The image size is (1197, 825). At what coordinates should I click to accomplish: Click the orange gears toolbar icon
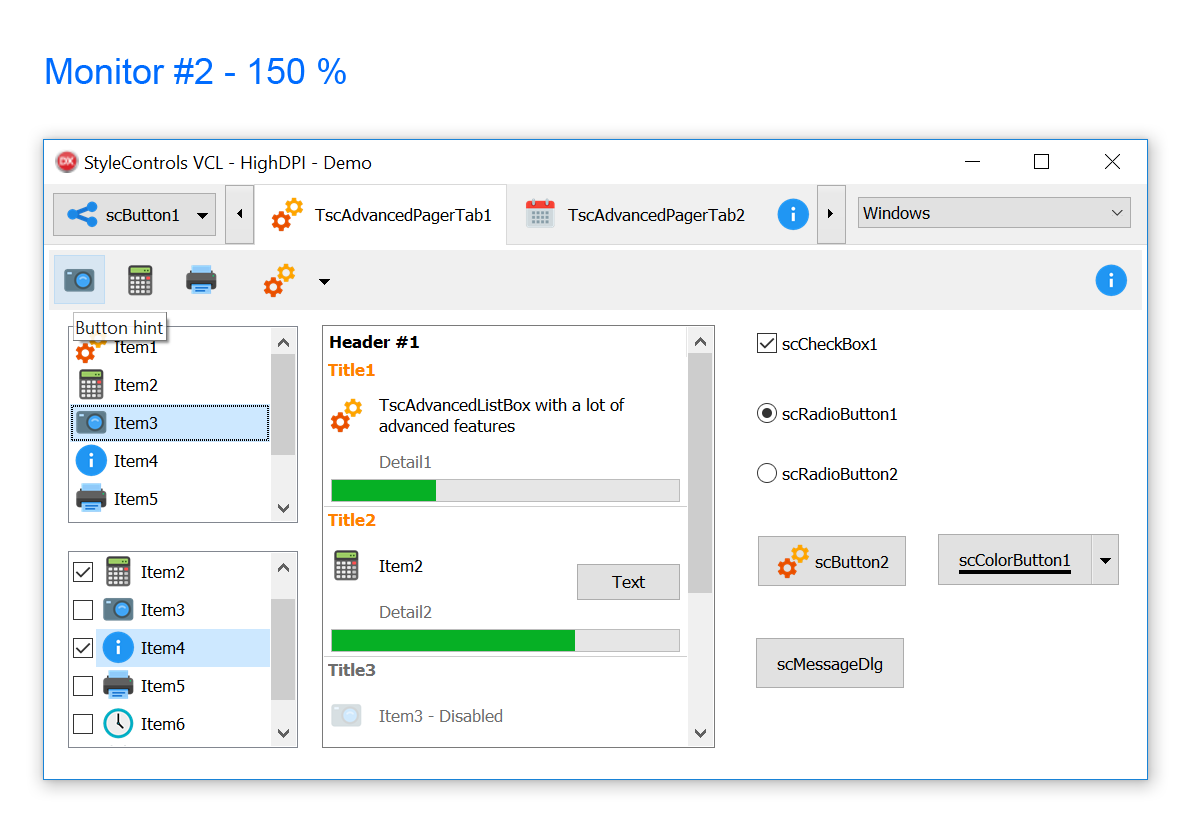pyautogui.click(x=279, y=280)
